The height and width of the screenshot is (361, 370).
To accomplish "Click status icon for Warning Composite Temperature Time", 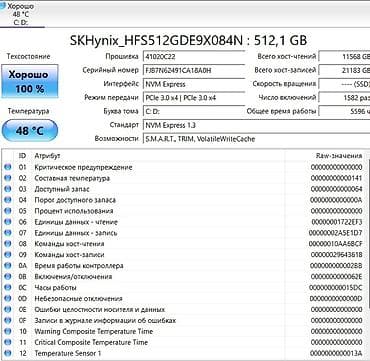I will [7, 331].
